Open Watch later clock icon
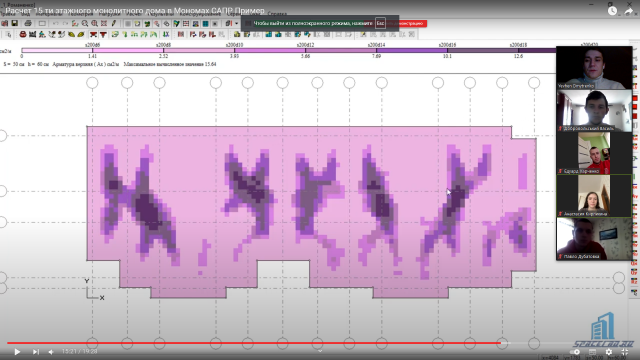 pyautogui.click(x=612, y=11)
